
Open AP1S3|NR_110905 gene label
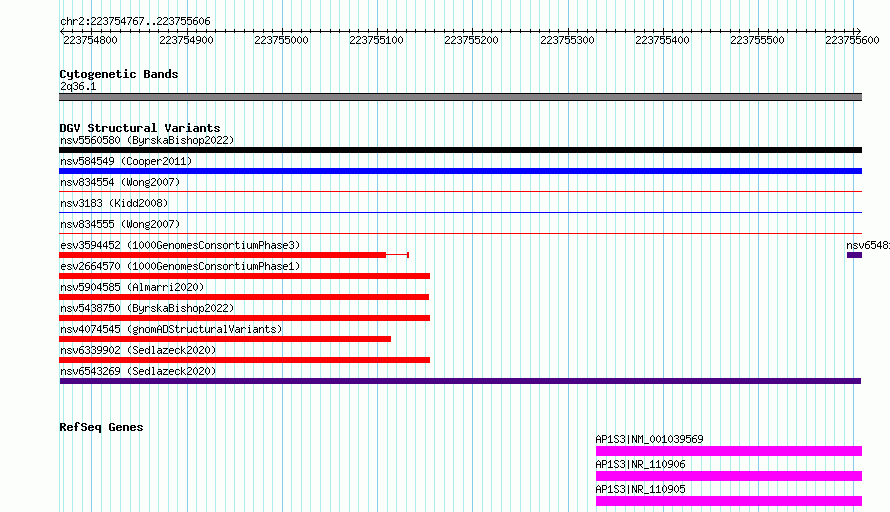click(x=640, y=489)
